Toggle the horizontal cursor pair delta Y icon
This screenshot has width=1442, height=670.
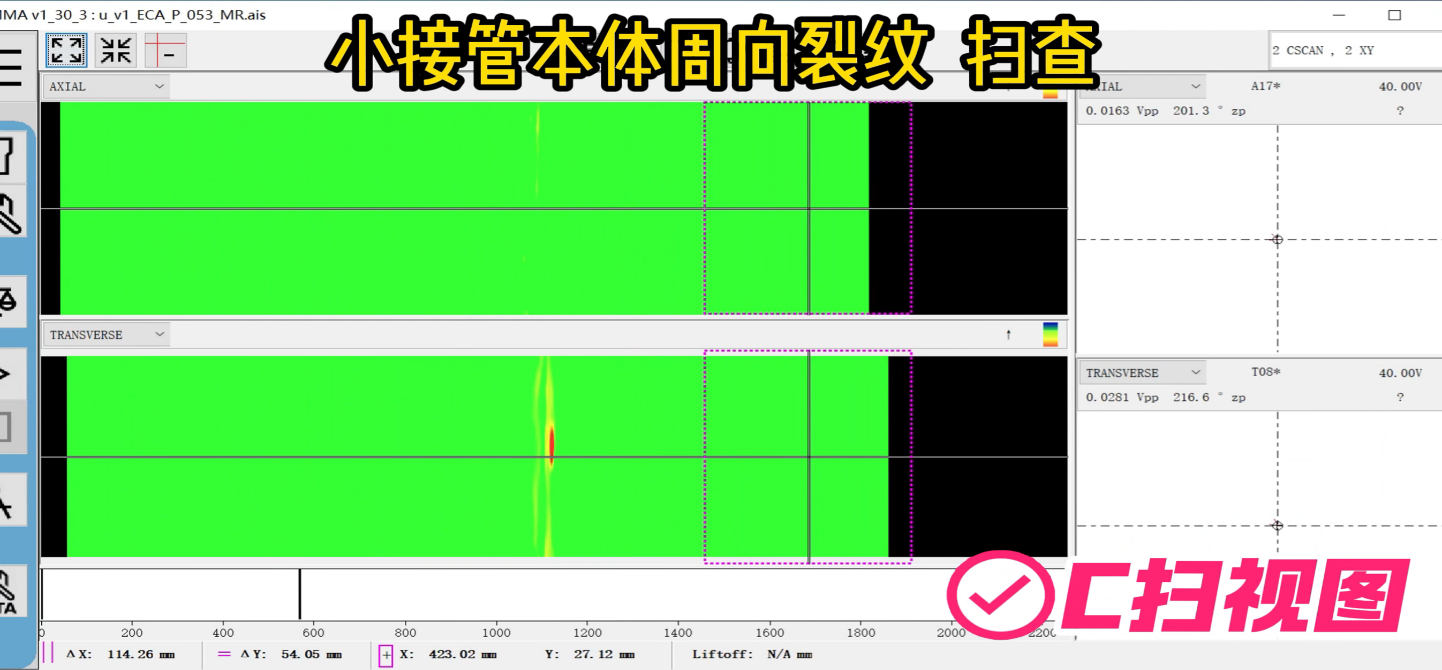pos(223,655)
